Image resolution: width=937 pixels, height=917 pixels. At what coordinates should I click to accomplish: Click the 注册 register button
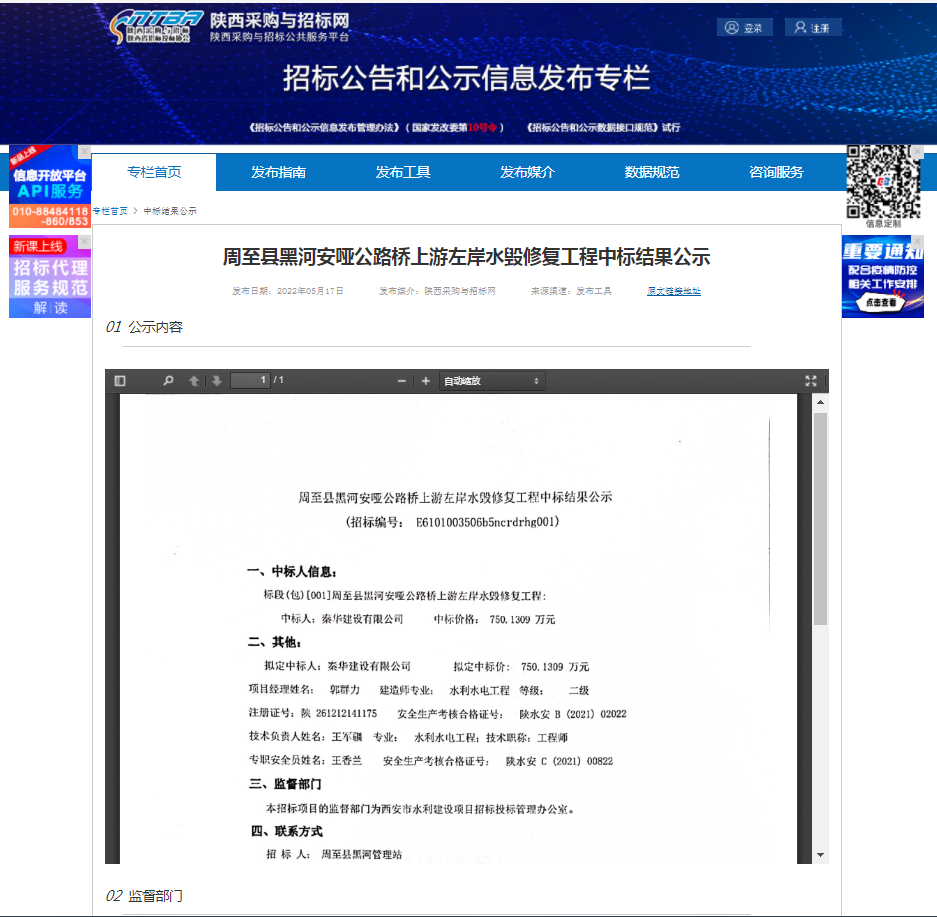813,27
